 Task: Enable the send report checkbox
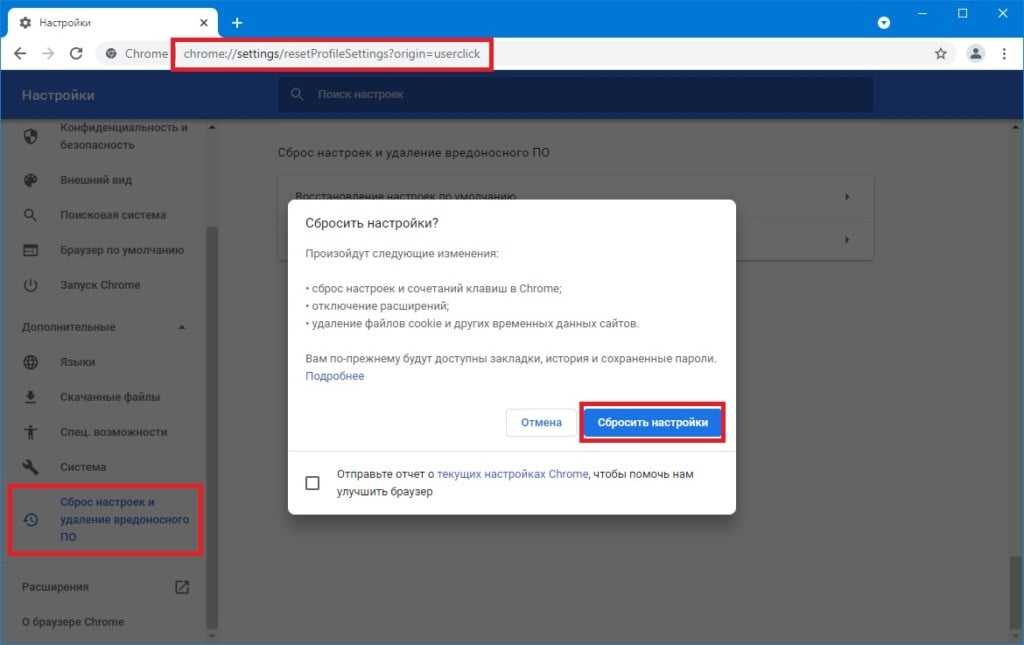312,483
